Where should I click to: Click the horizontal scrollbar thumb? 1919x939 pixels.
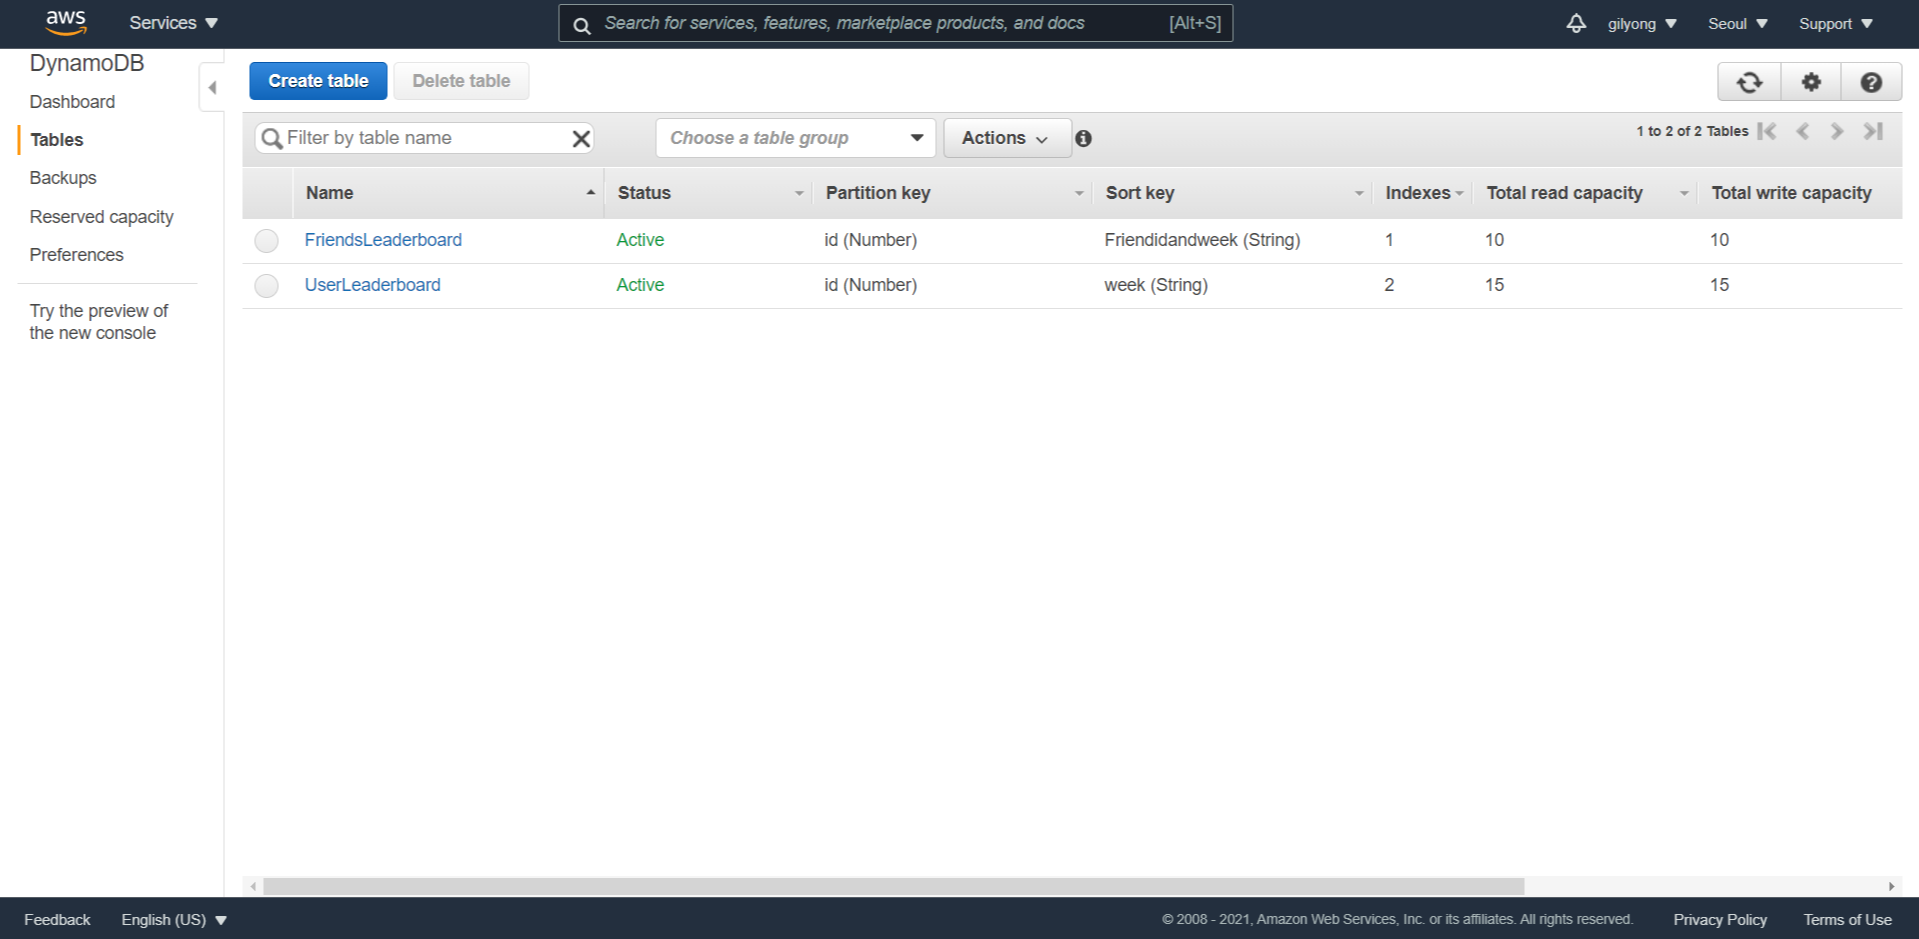coord(893,886)
